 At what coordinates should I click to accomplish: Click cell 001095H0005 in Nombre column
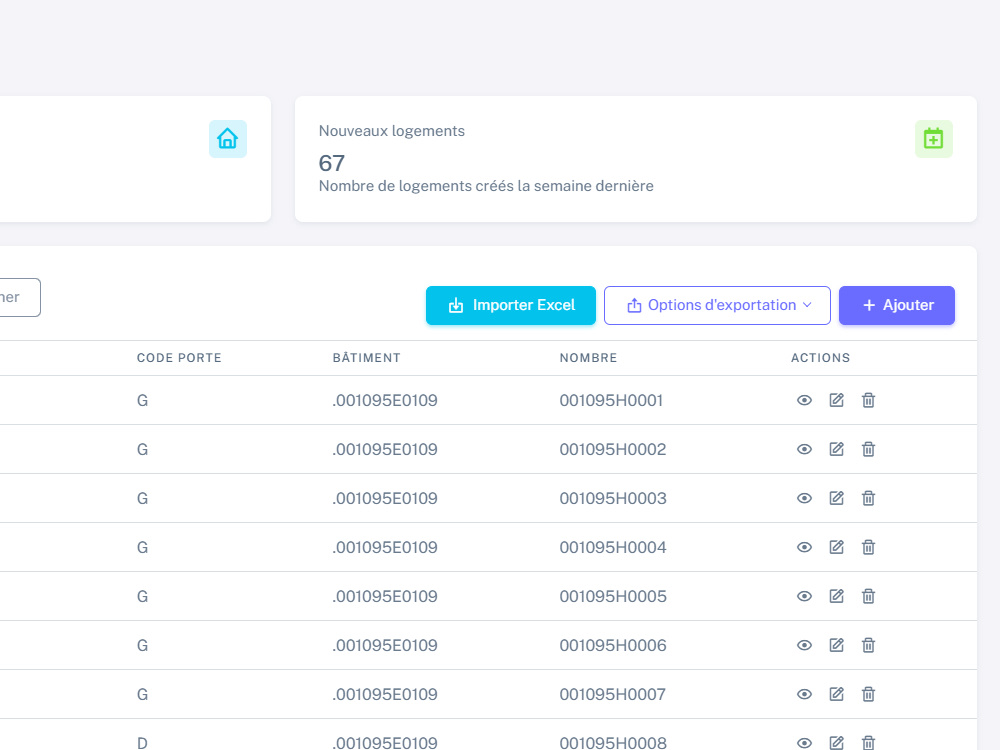(x=613, y=596)
